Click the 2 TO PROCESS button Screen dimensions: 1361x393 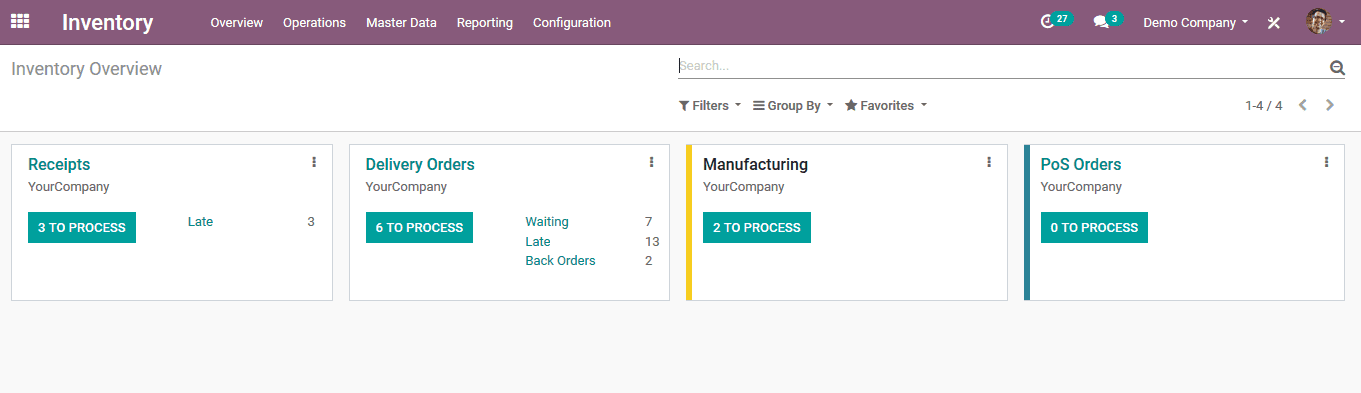(757, 228)
